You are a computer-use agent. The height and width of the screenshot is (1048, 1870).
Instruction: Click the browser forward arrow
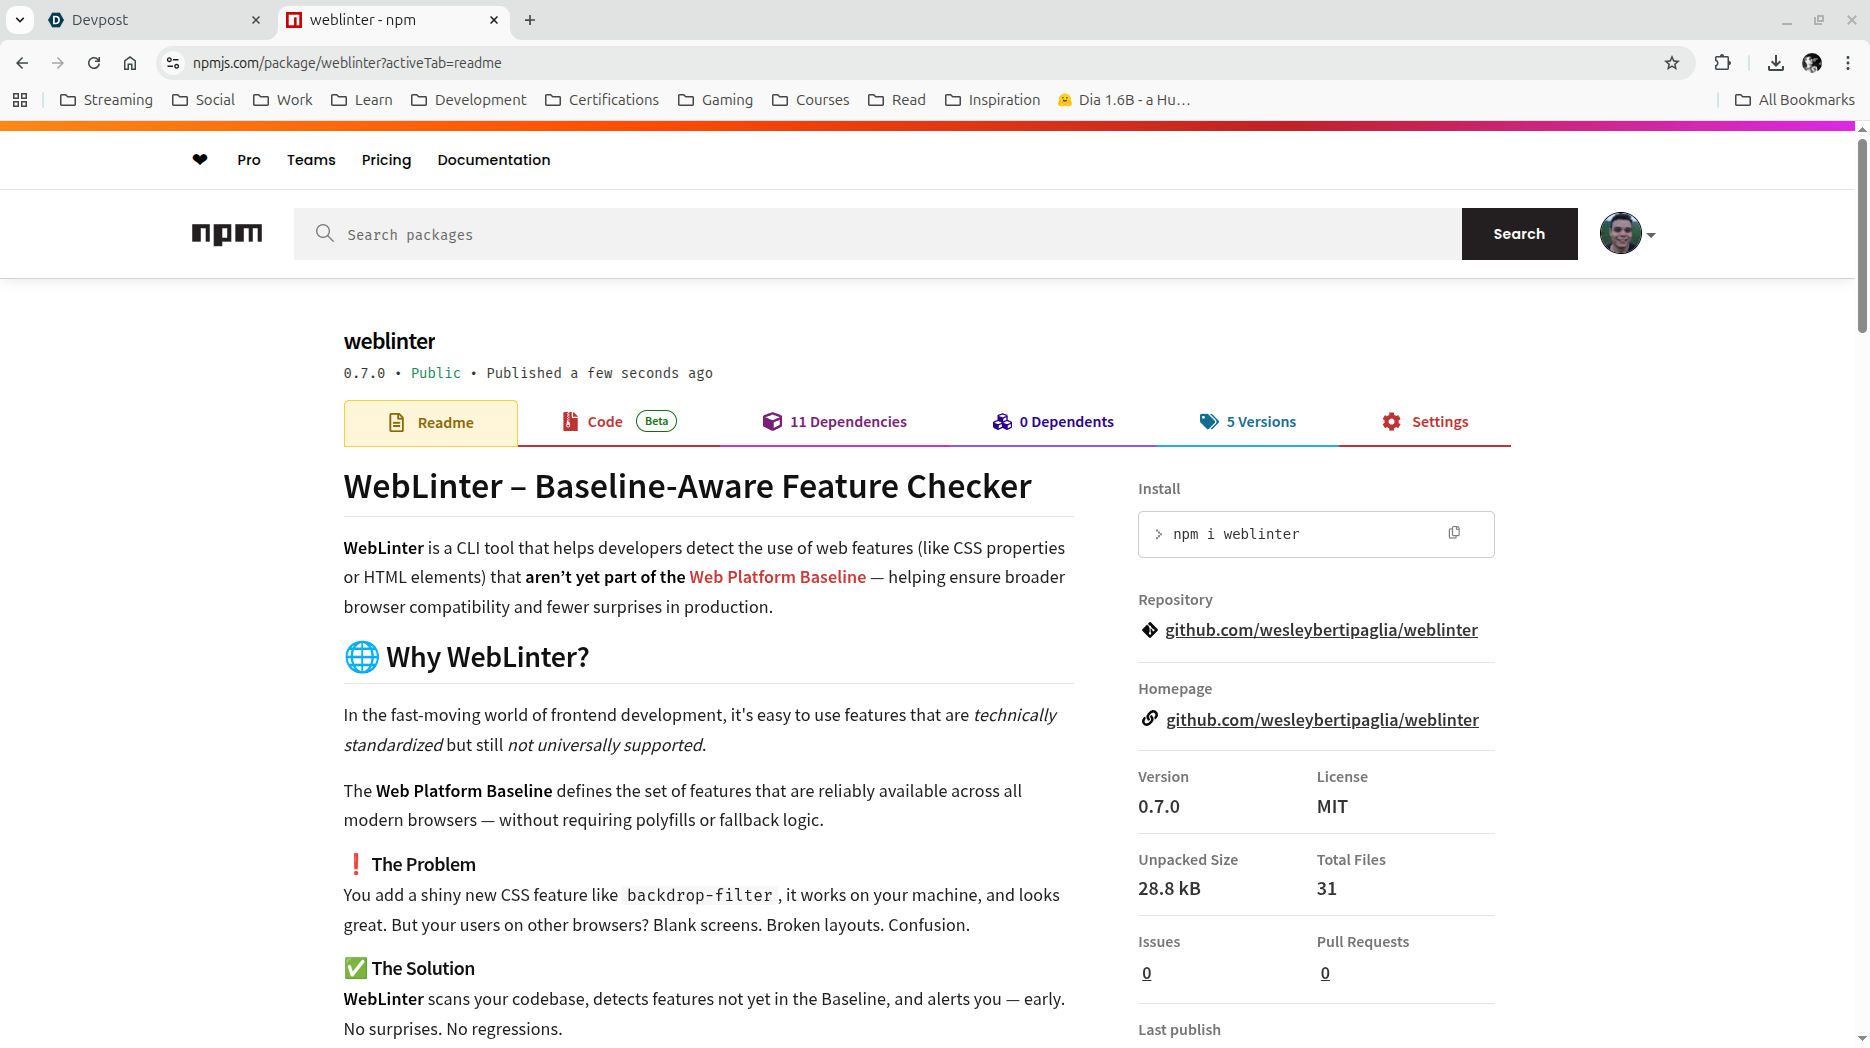coord(58,63)
